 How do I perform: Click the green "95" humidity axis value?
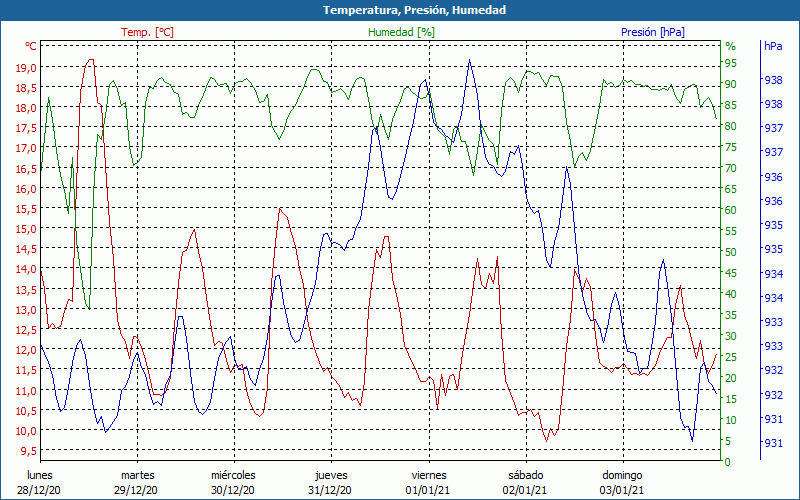tap(731, 63)
